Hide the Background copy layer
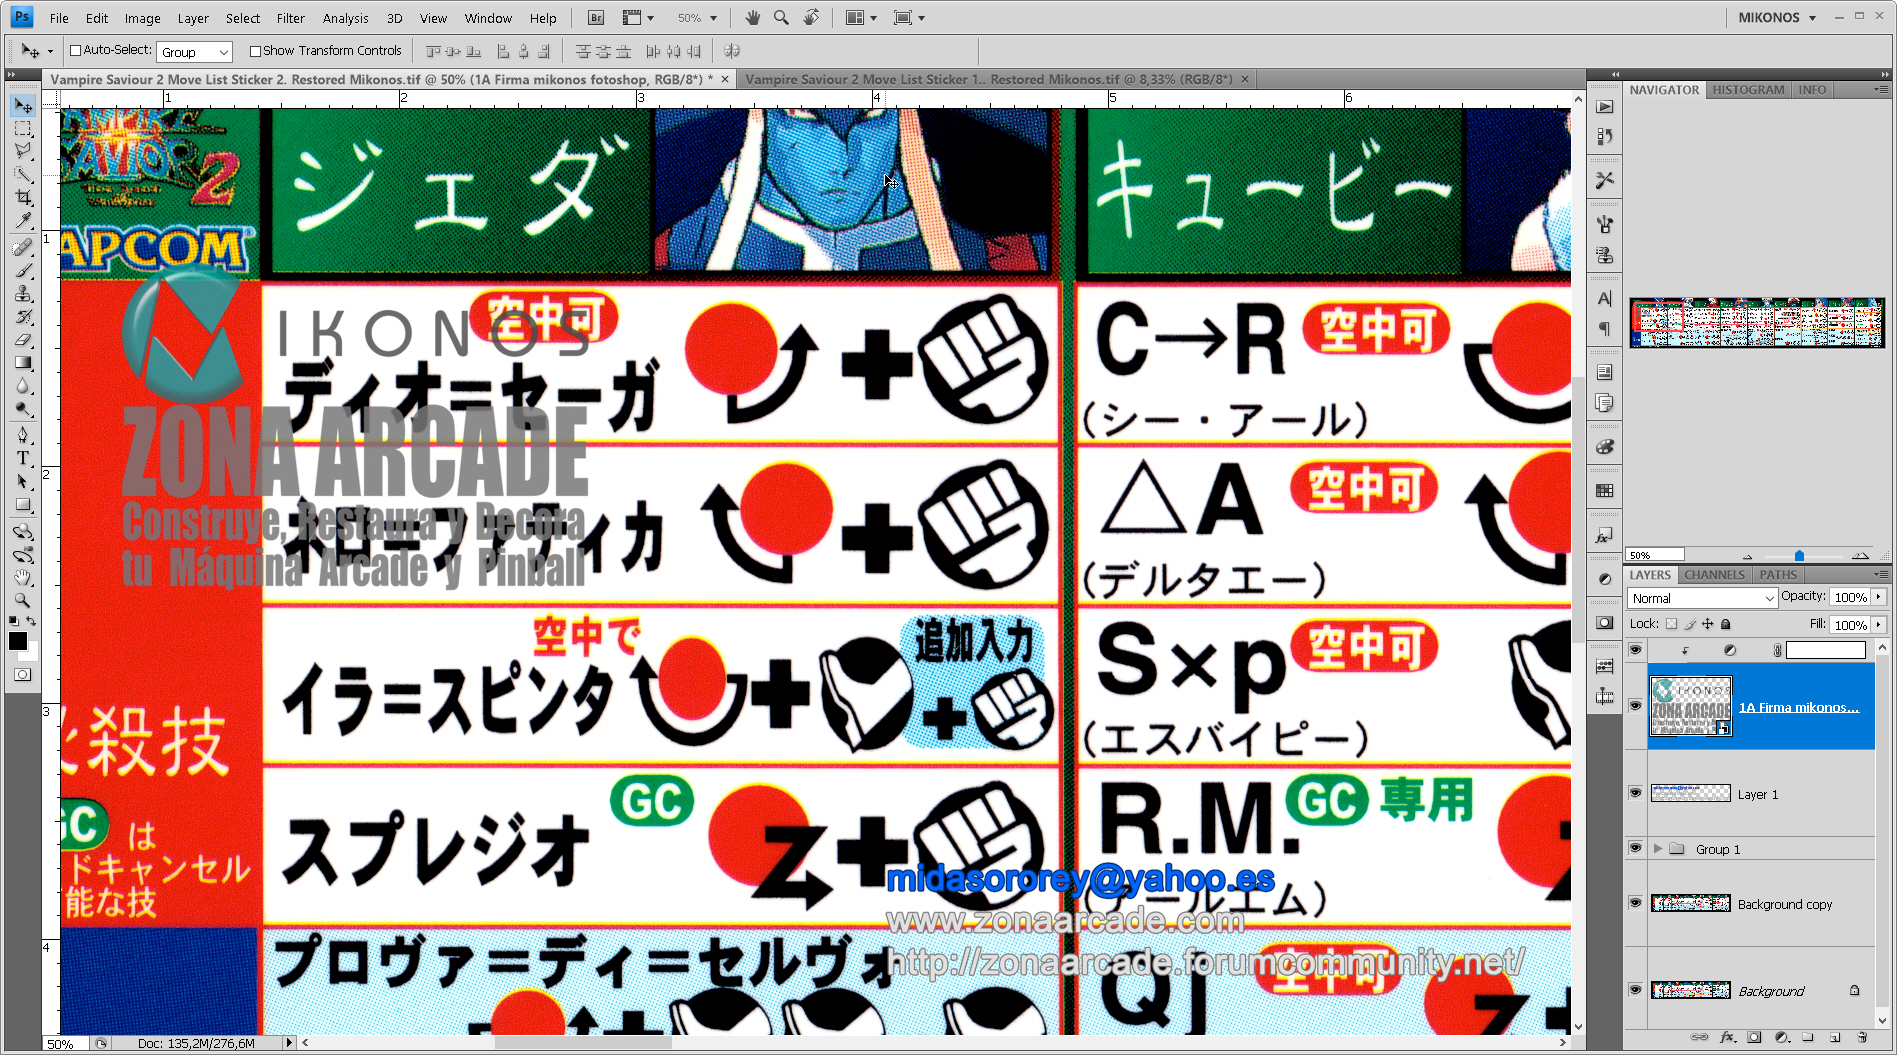Screen dimensions: 1897x1055 (1636, 903)
